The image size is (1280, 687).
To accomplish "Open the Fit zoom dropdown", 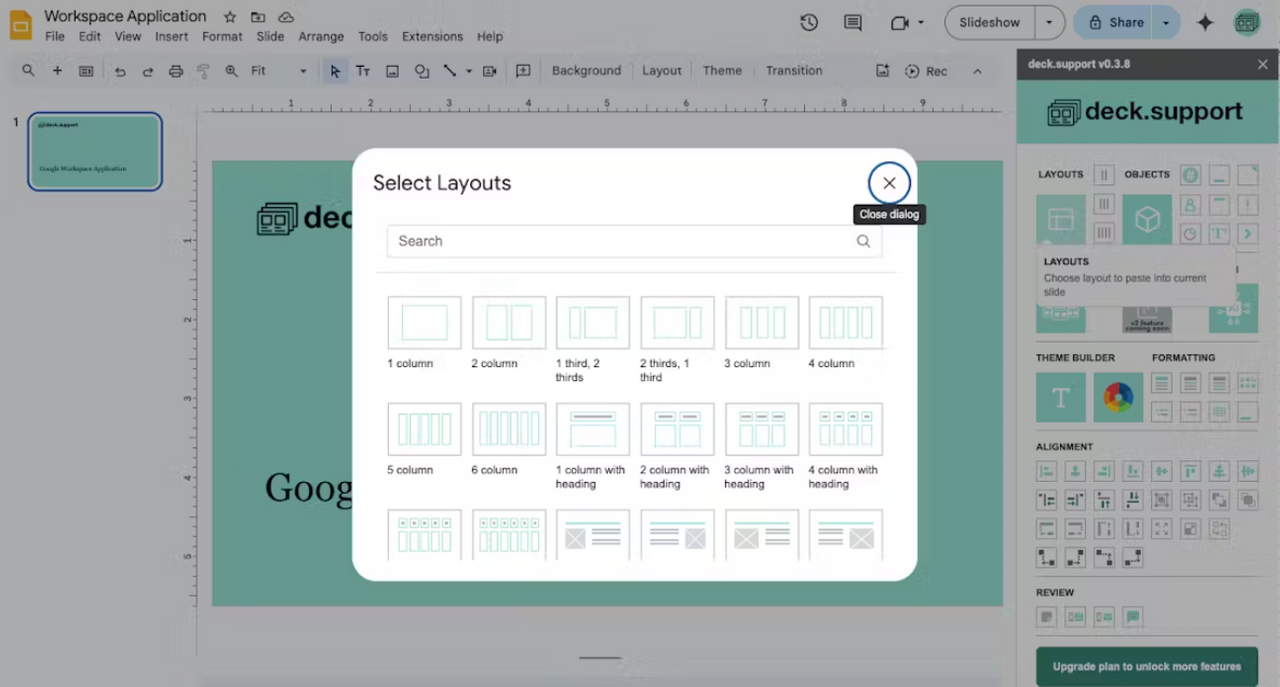I will (279, 71).
